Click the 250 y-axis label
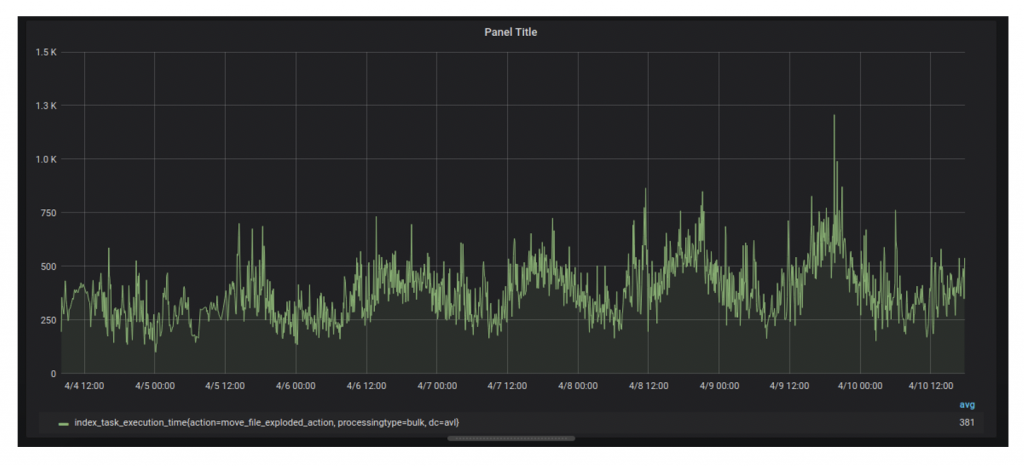 (x=47, y=320)
